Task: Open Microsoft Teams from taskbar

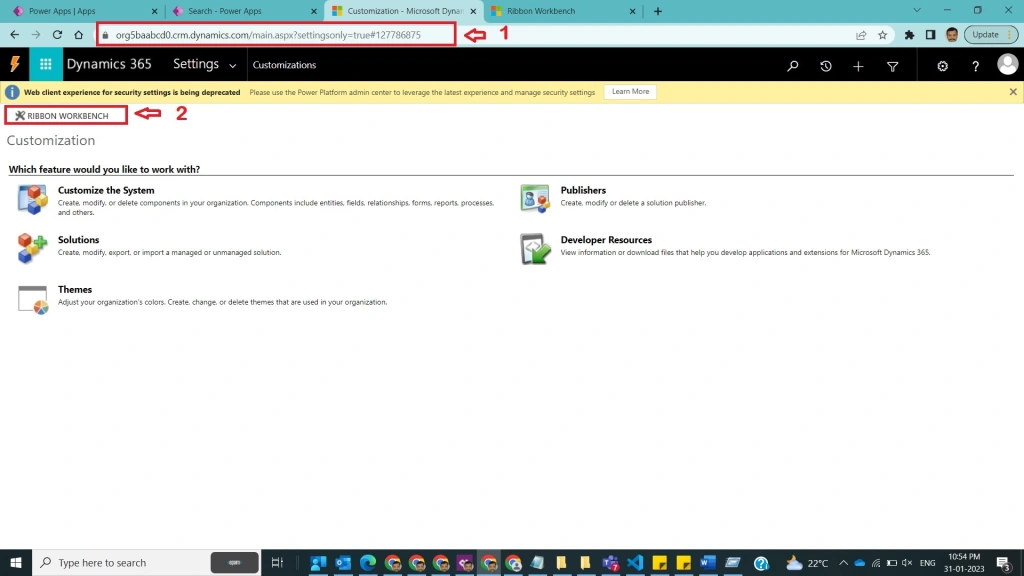Action: coord(611,562)
